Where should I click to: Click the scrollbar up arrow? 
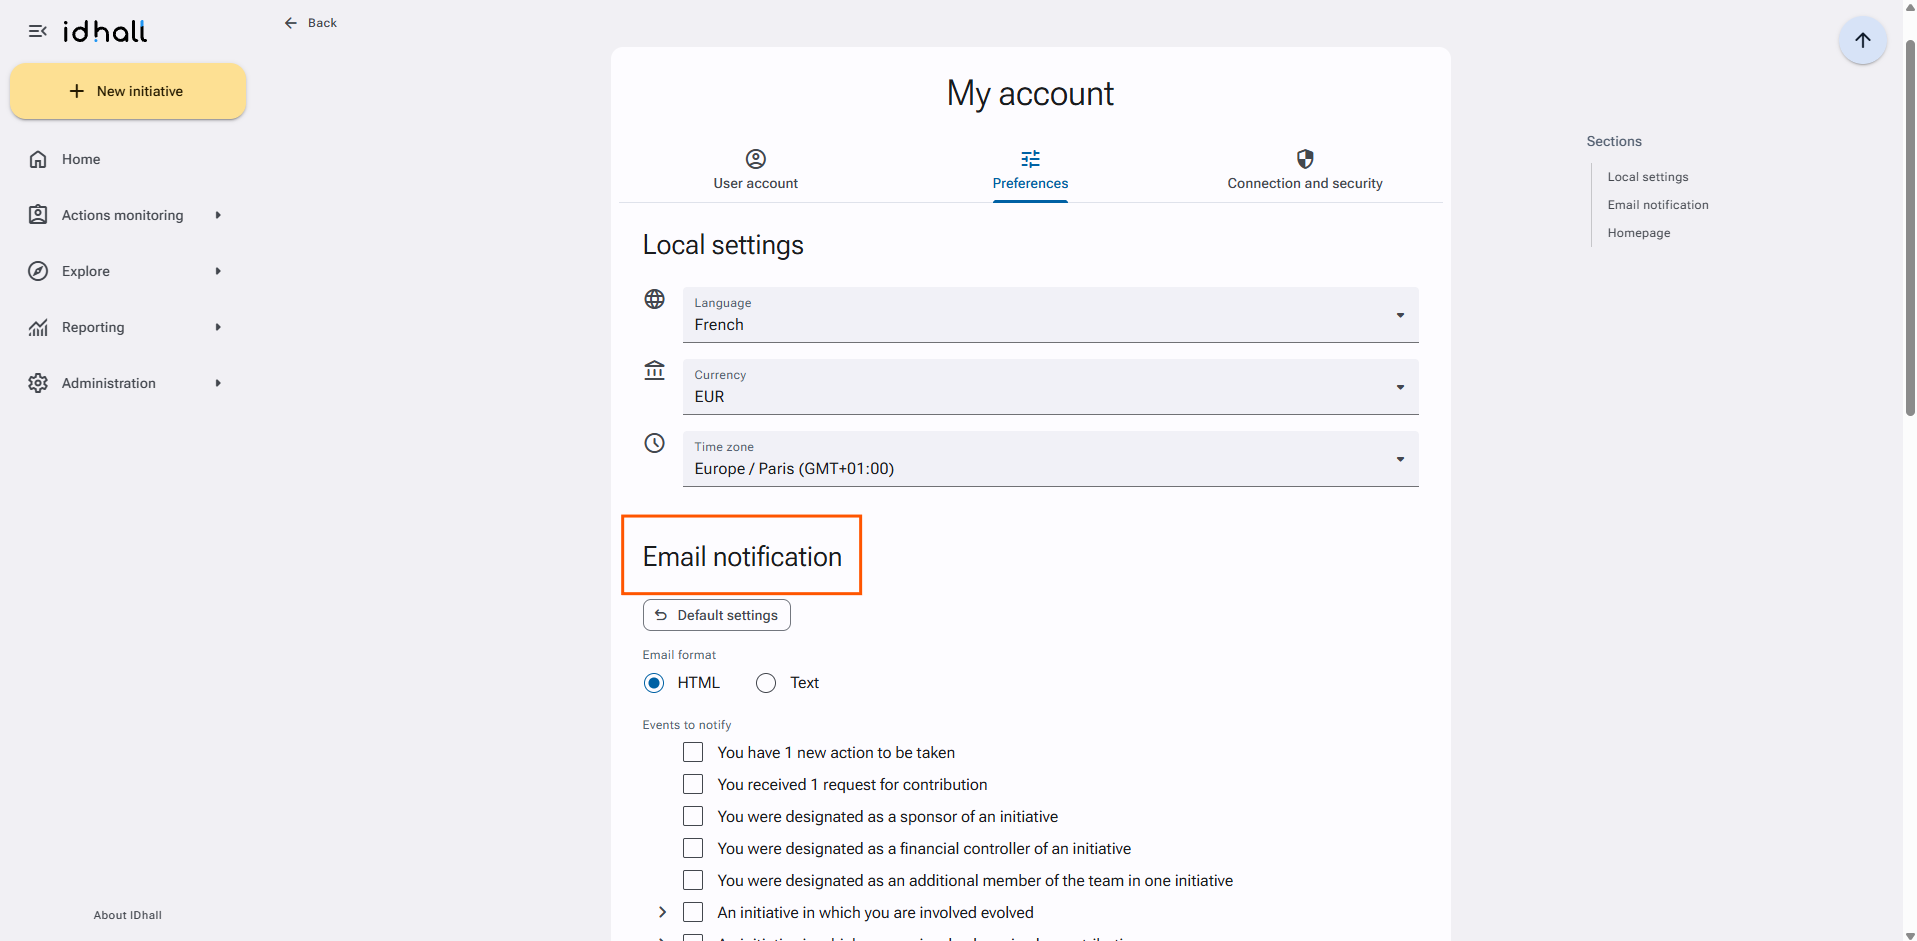(x=1910, y=6)
